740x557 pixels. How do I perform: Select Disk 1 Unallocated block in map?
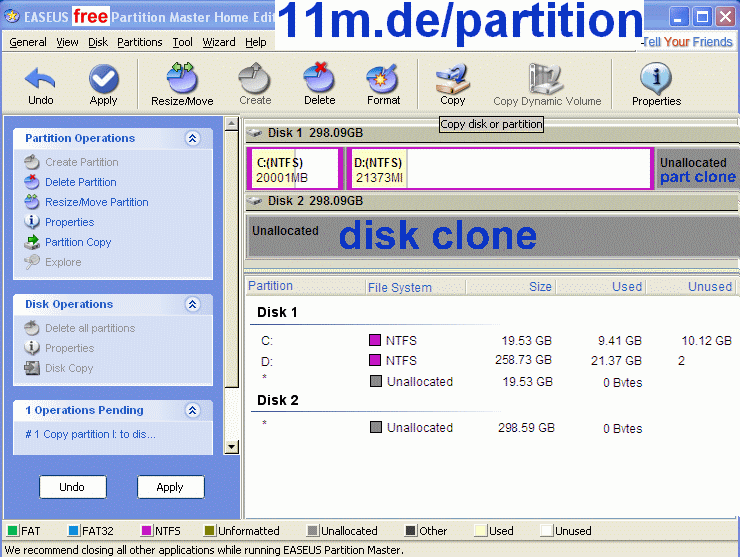tap(698, 169)
